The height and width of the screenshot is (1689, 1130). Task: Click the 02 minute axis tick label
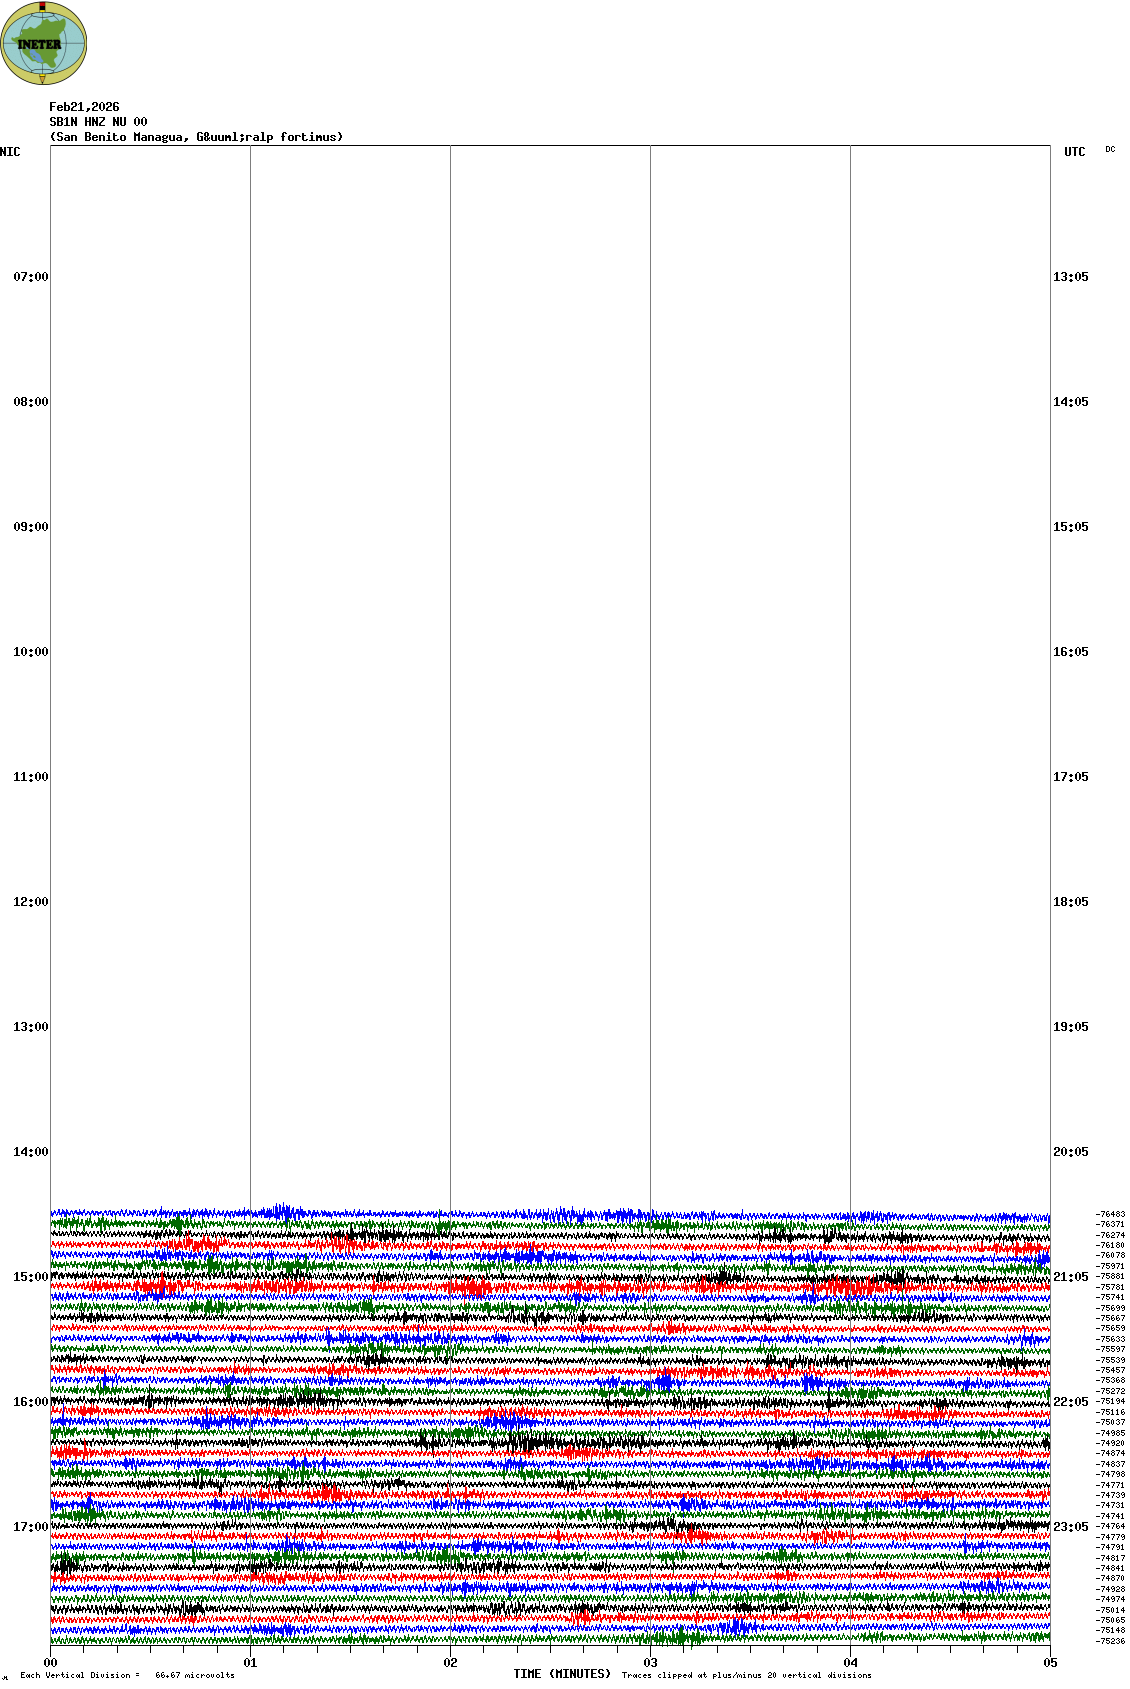coord(450,1663)
